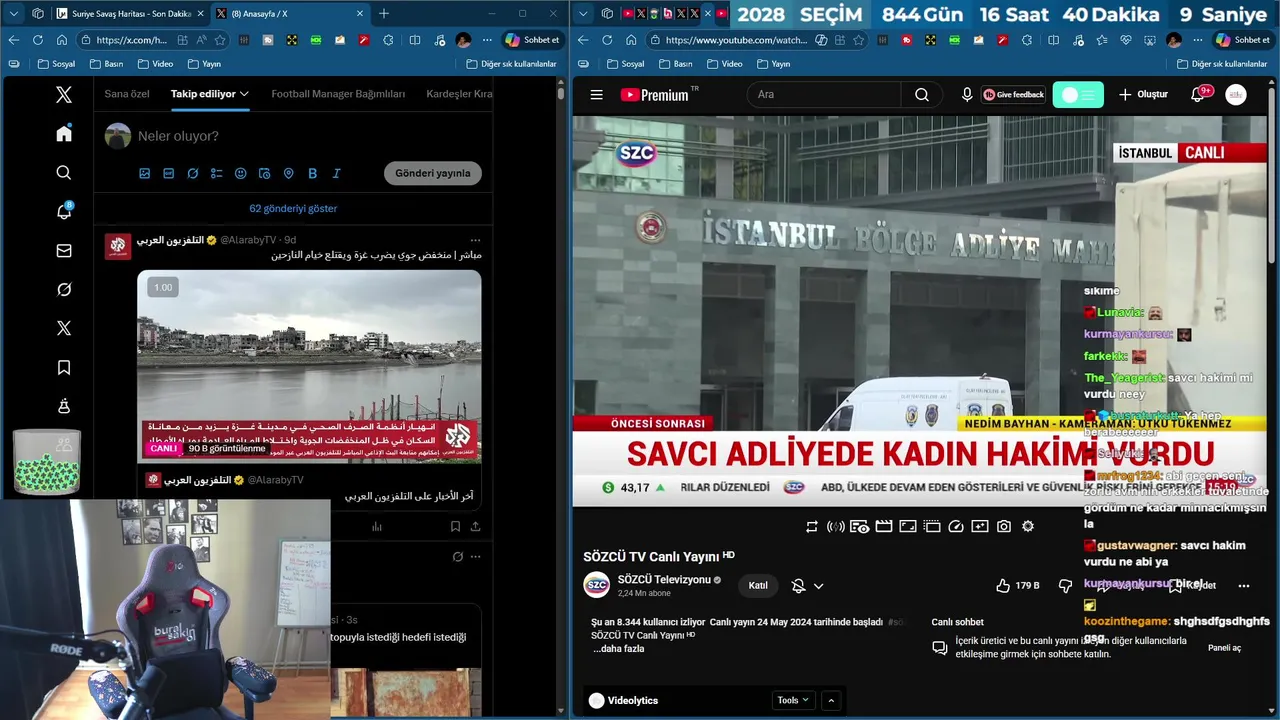Add media image icon in tweet composer
The image size is (1280, 720).
(144, 173)
